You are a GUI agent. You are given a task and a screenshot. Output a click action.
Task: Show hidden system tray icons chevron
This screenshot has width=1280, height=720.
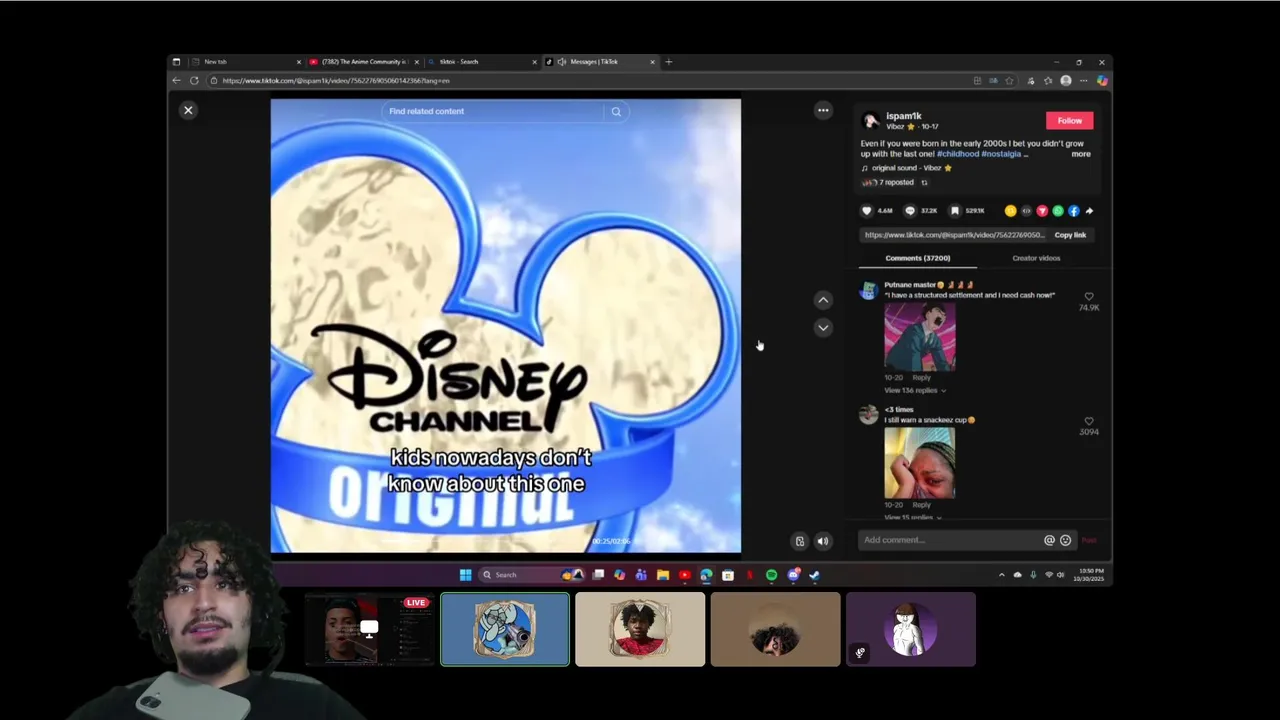1002,575
